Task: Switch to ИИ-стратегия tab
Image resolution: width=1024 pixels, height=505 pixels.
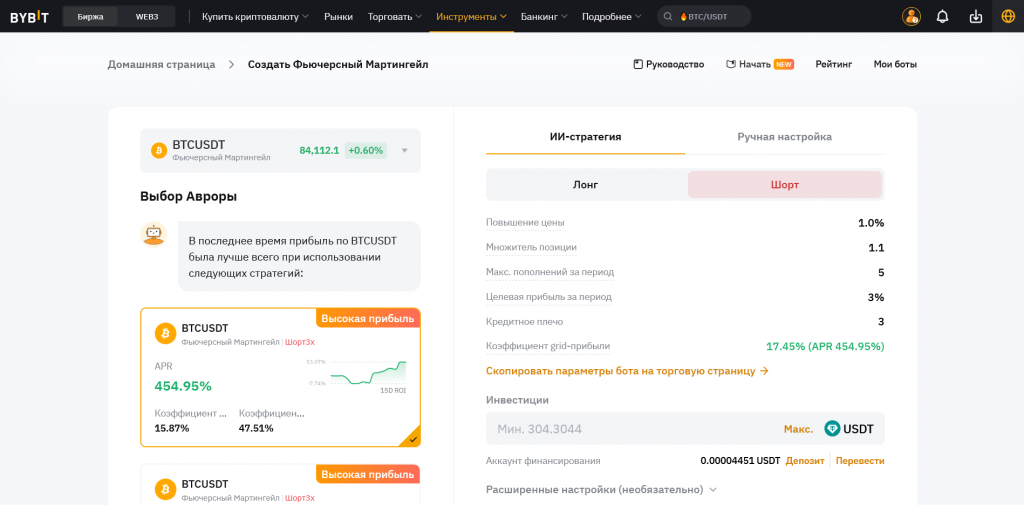Action: (x=585, y=137)
